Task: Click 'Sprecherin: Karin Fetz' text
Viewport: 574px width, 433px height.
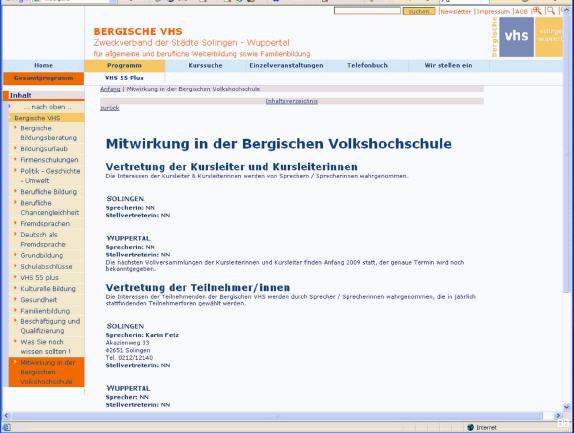Action: pyautogui.click(x=142, y=335)
